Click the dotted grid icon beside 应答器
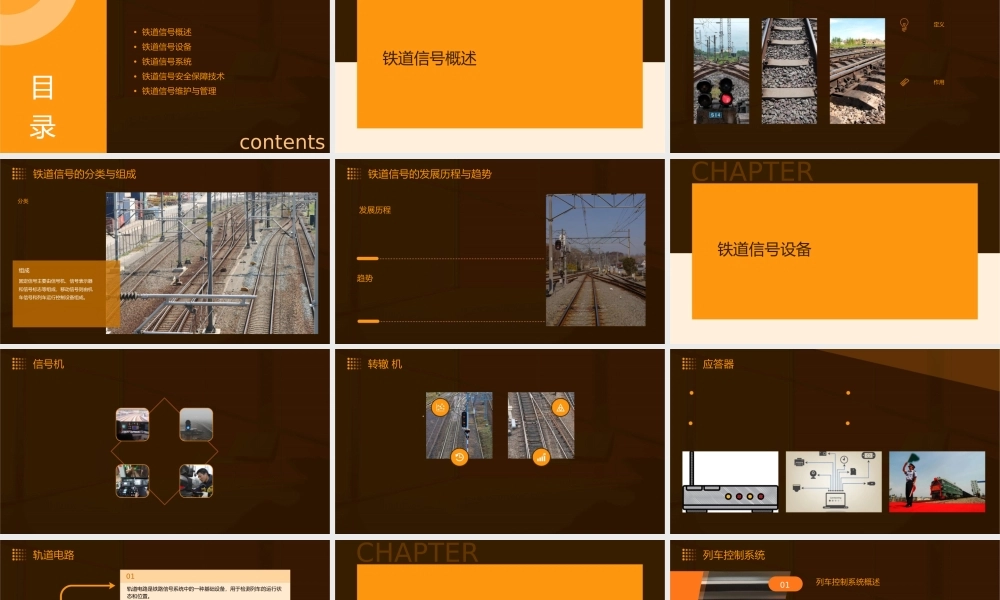Image resolution: width=1000 pixels, height=600 pixels. point(688,364)
